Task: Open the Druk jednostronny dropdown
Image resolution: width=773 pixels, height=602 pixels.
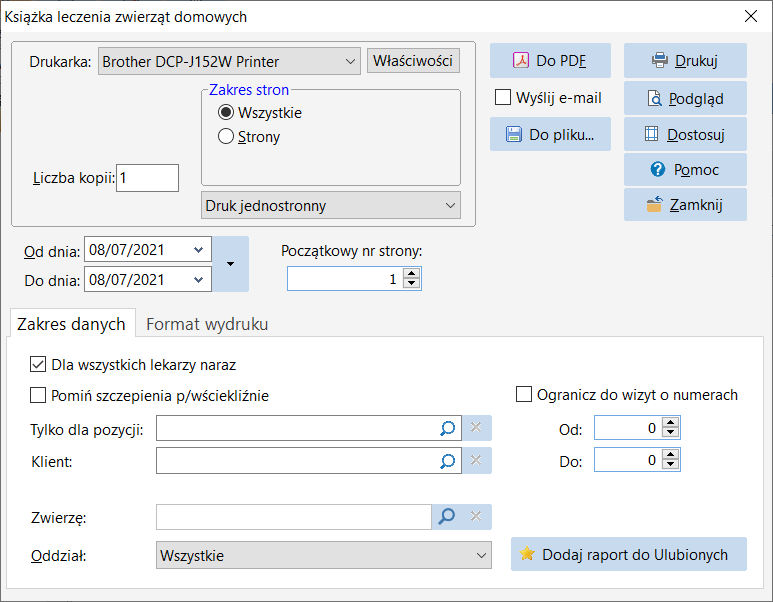Action: click(x=331, y=205)
